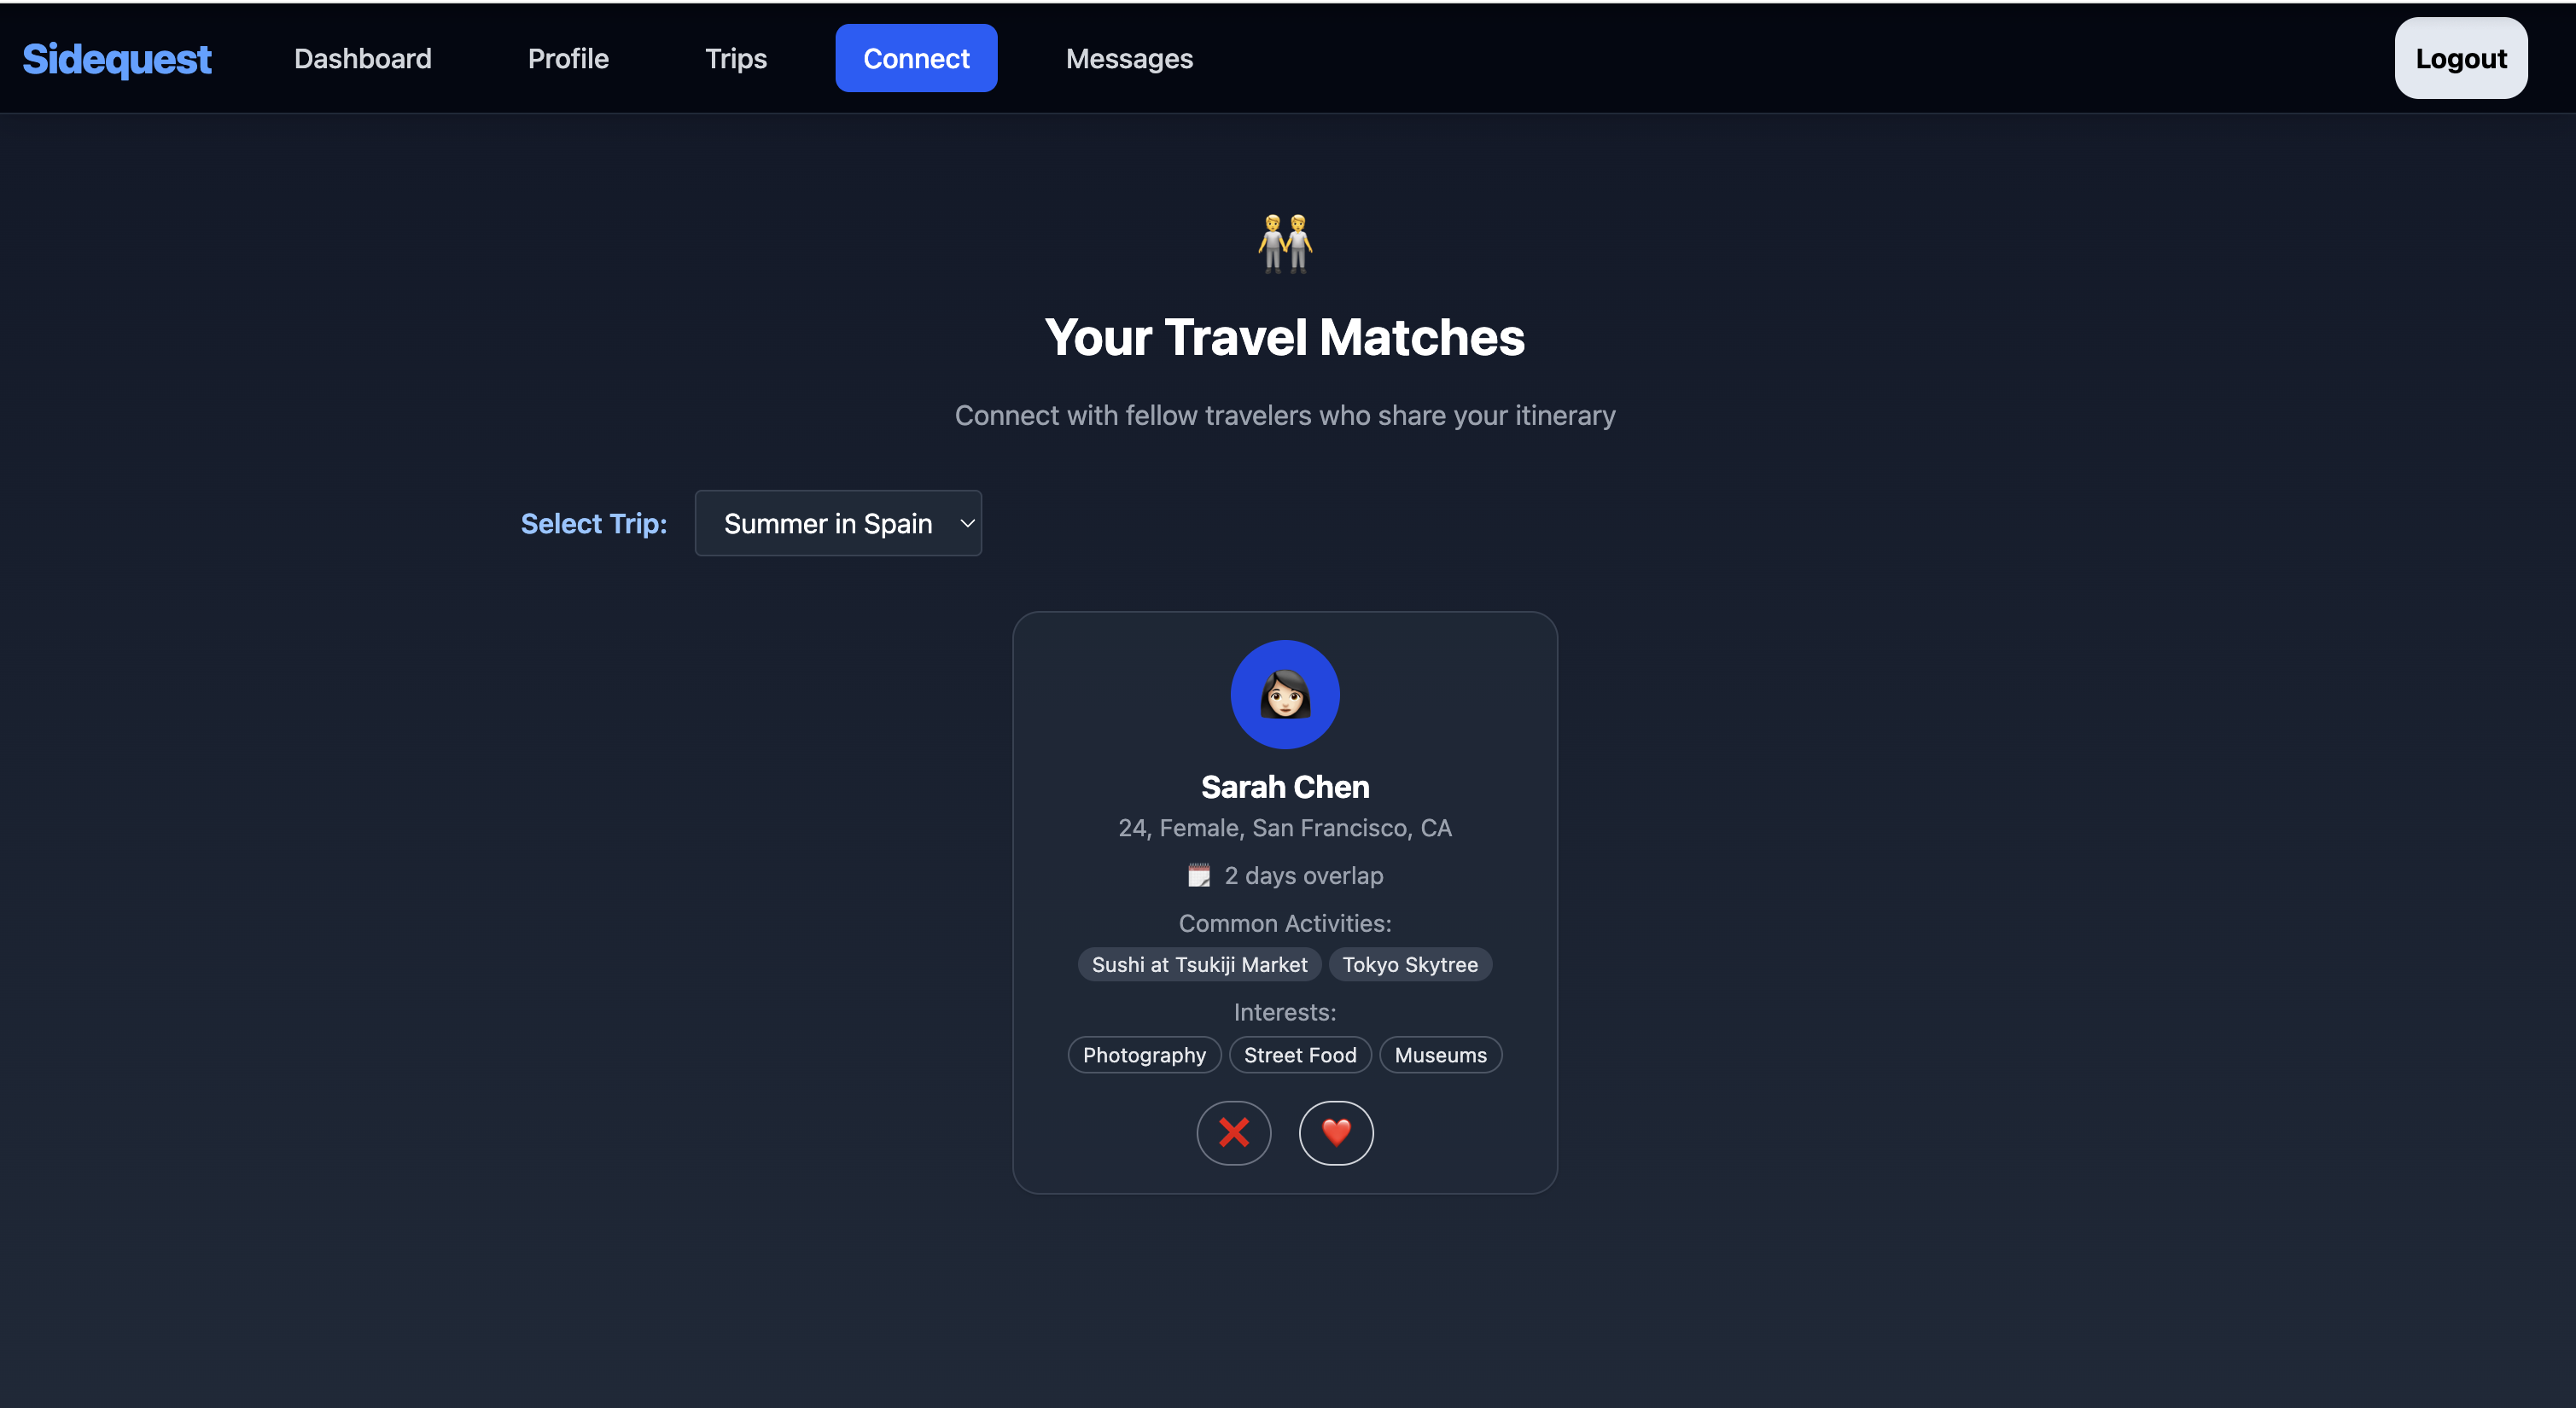Click the calendar icon beside days overlap
The width and height of the screenshot is (2576, 1408).
(1198, 876)
